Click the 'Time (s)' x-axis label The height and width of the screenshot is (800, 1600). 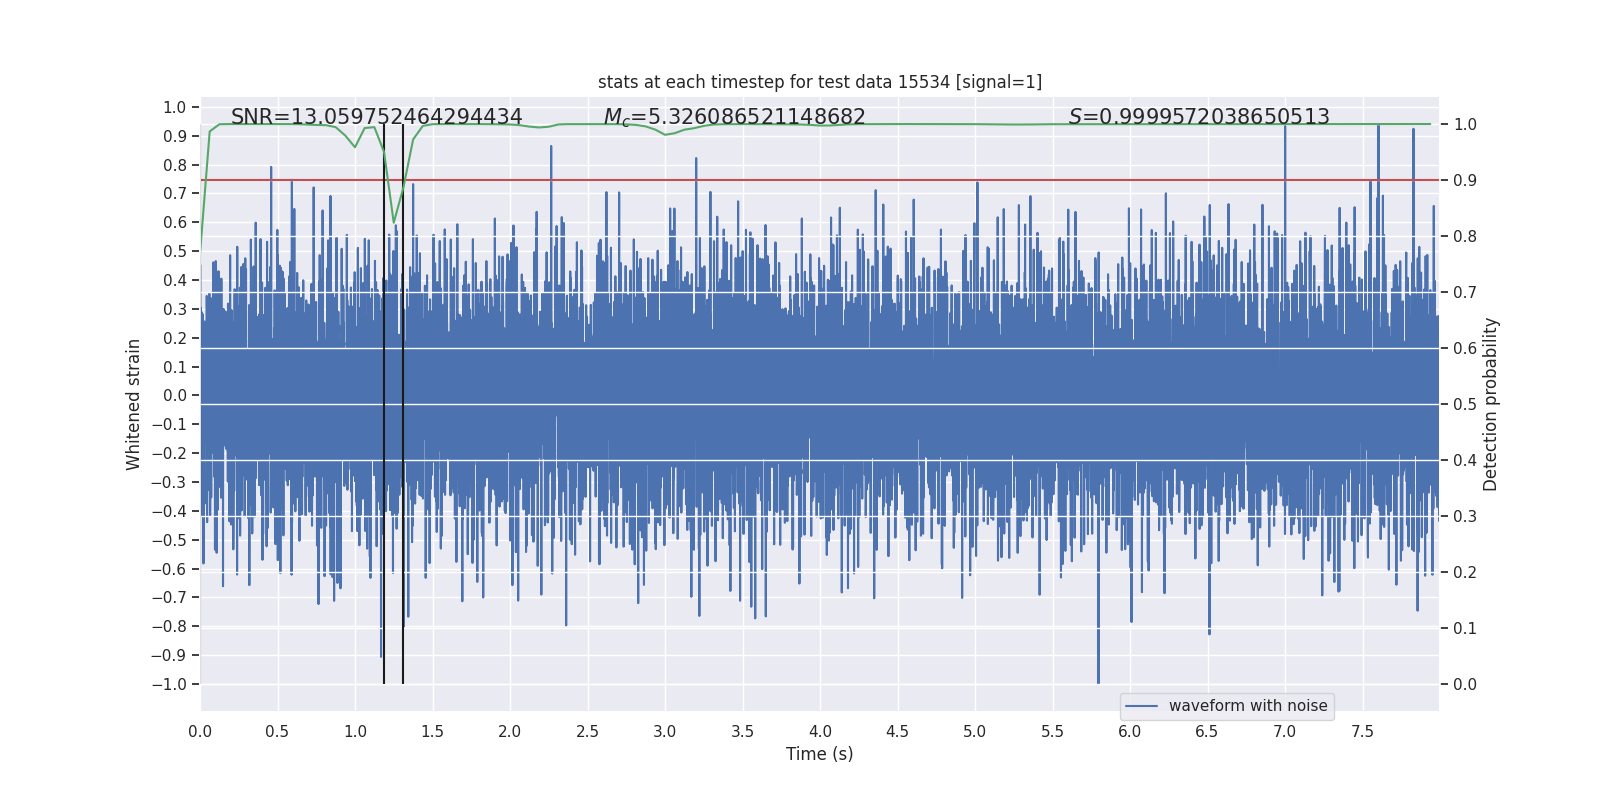(820, 754)
